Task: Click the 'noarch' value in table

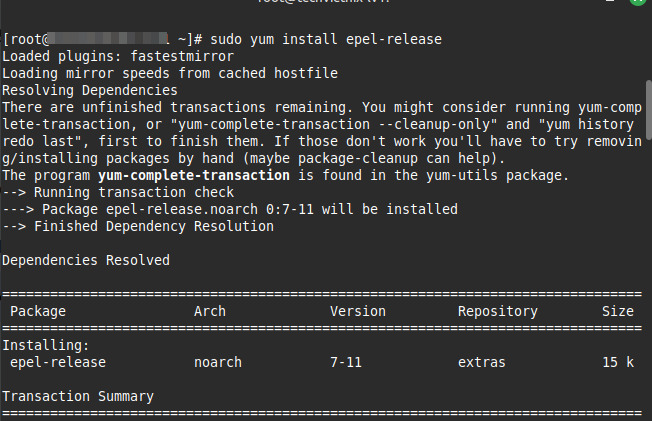Action: coord(218,363)
